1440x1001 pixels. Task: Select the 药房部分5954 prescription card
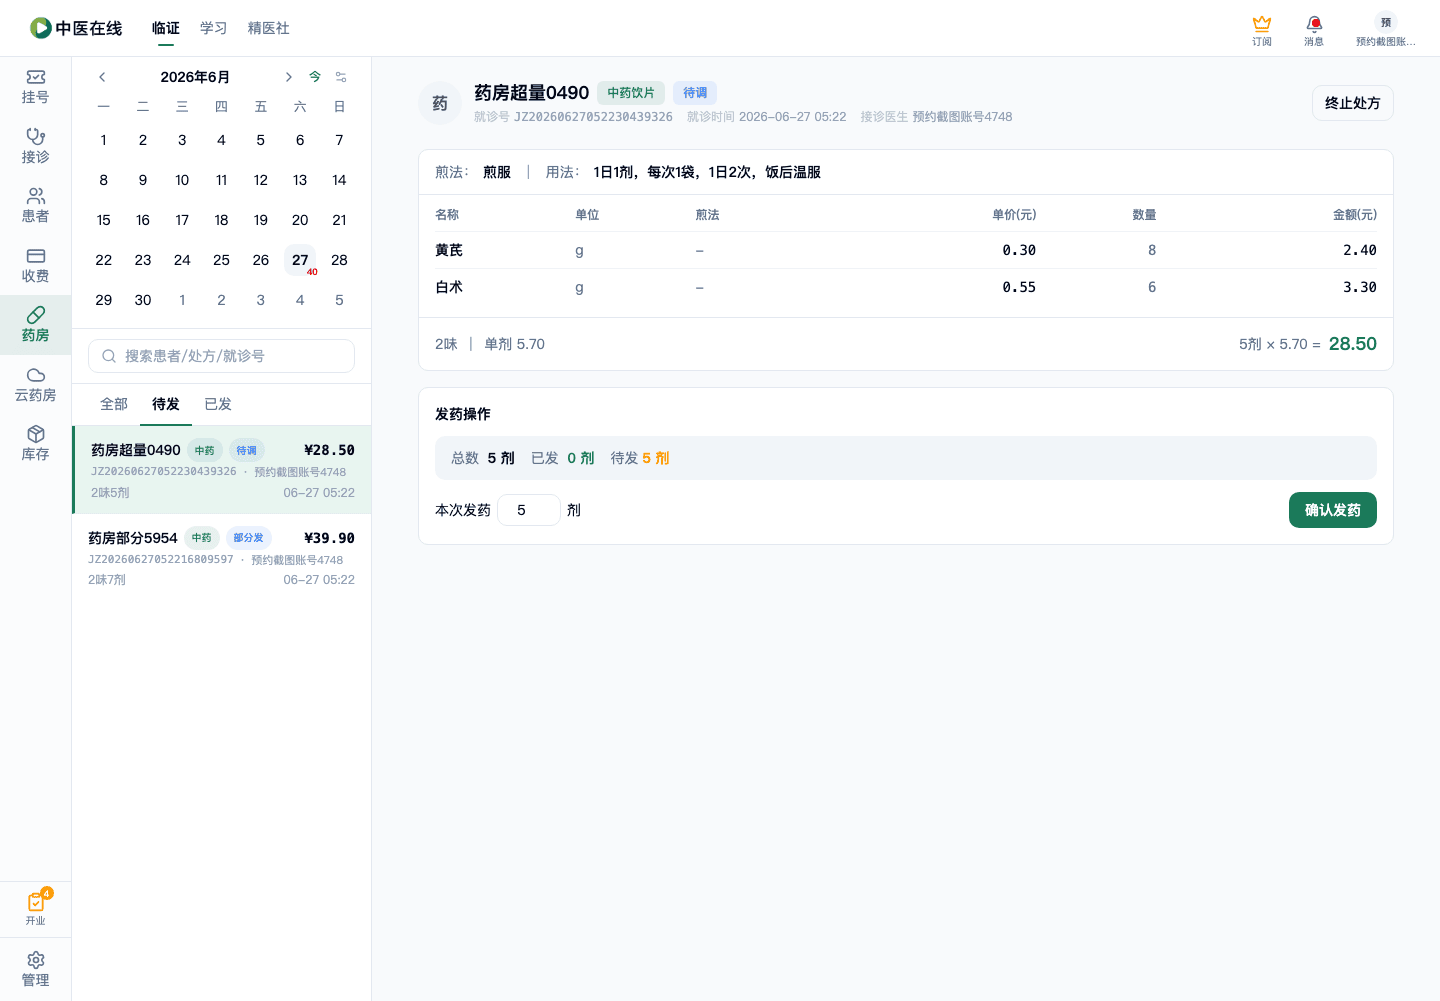221,558
